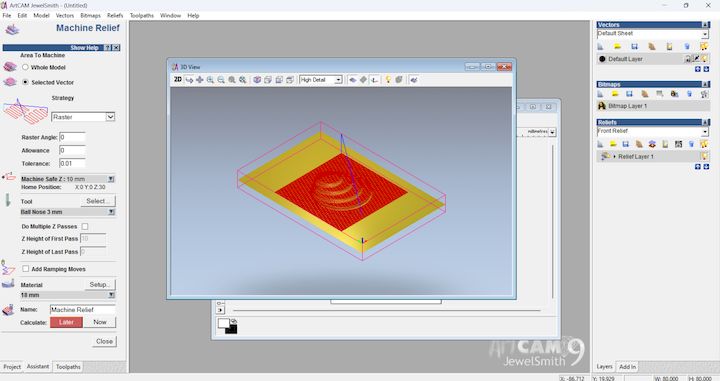
Task: Click the Close button in Machine Relief panel
Action: (x=104, y=341)
